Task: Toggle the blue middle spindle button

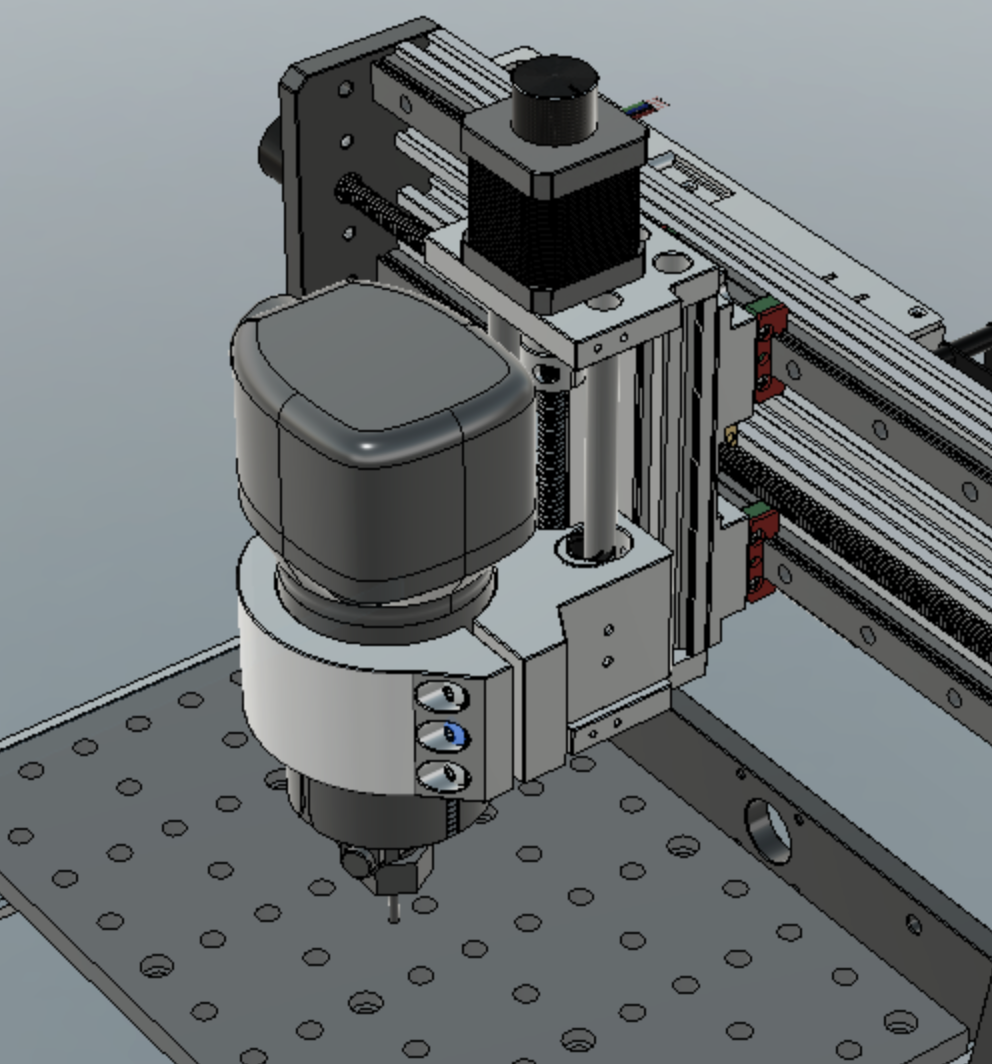Action: (444, 733)
